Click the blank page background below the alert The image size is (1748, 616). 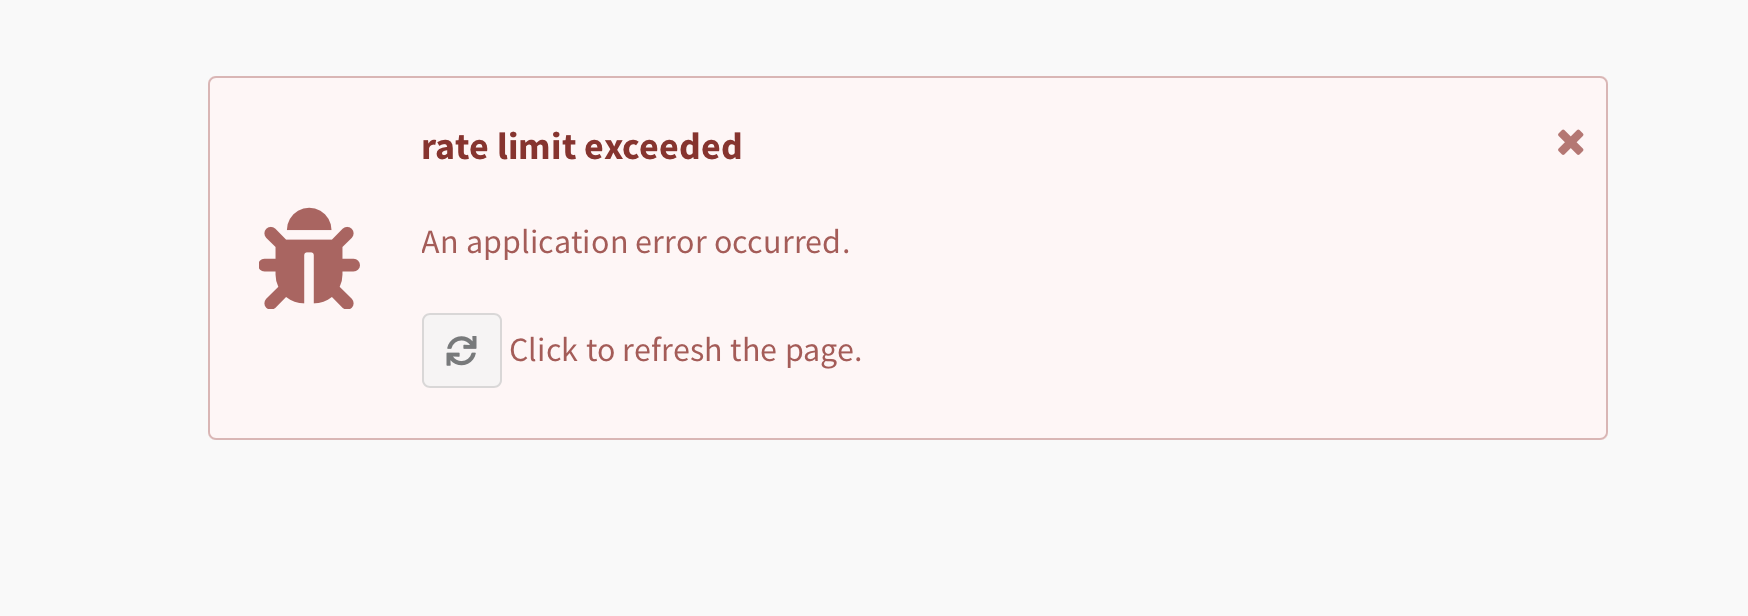coord(874,530)
